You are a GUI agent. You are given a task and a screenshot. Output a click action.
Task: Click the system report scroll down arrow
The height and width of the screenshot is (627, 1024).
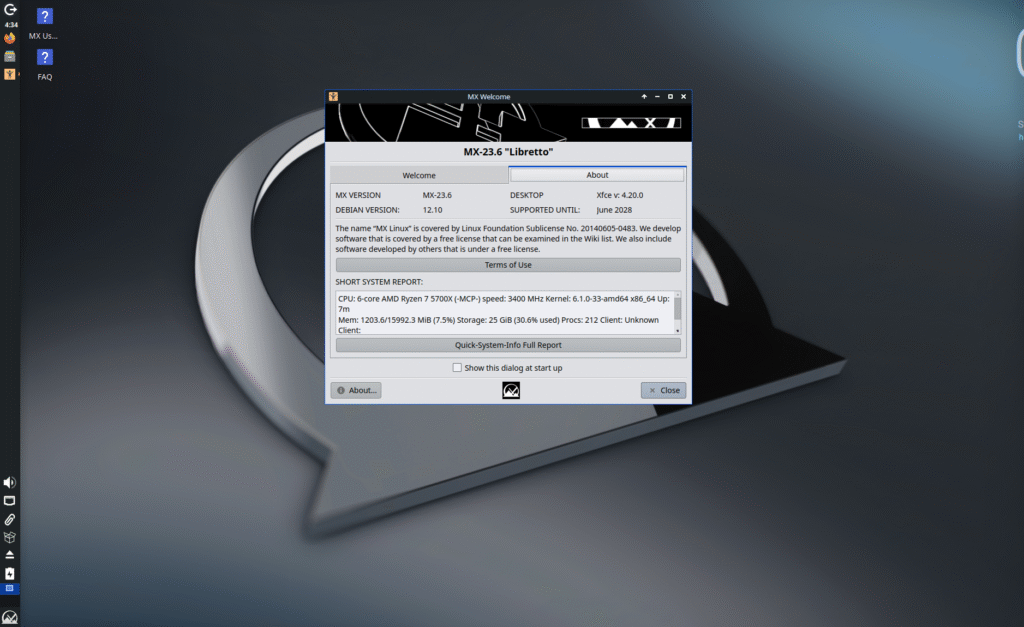tap(677, 330)
